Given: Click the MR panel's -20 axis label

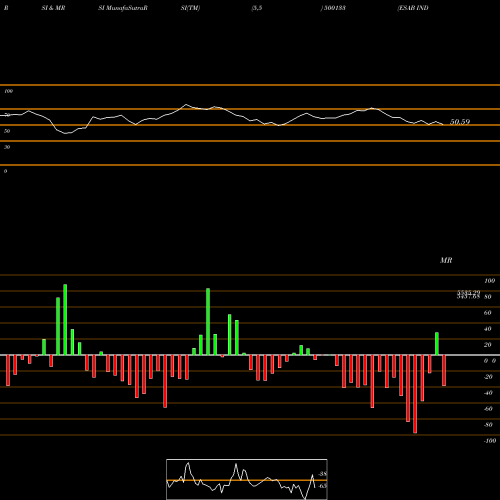Looking at the screenshot, I should pos(488,377).
